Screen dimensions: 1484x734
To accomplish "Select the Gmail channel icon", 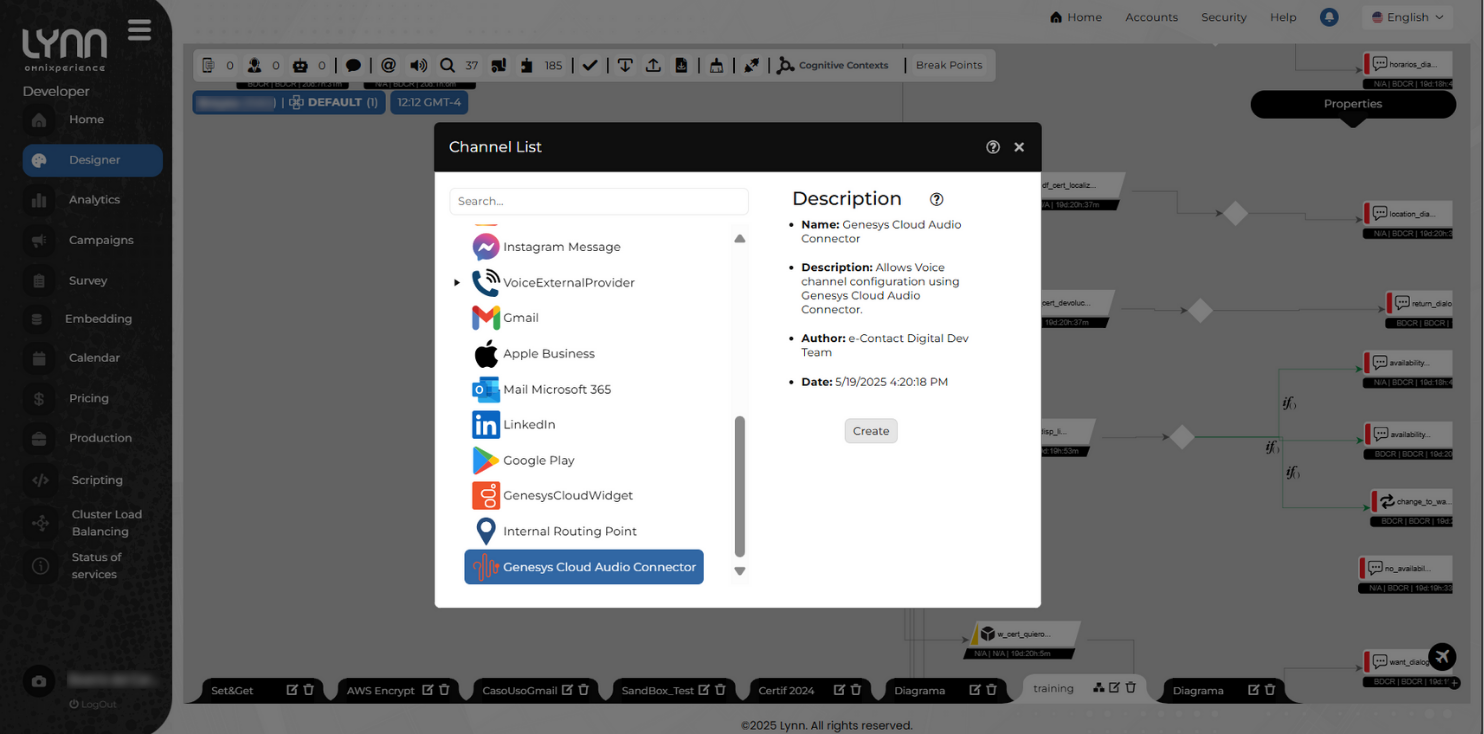I will 486,318.
